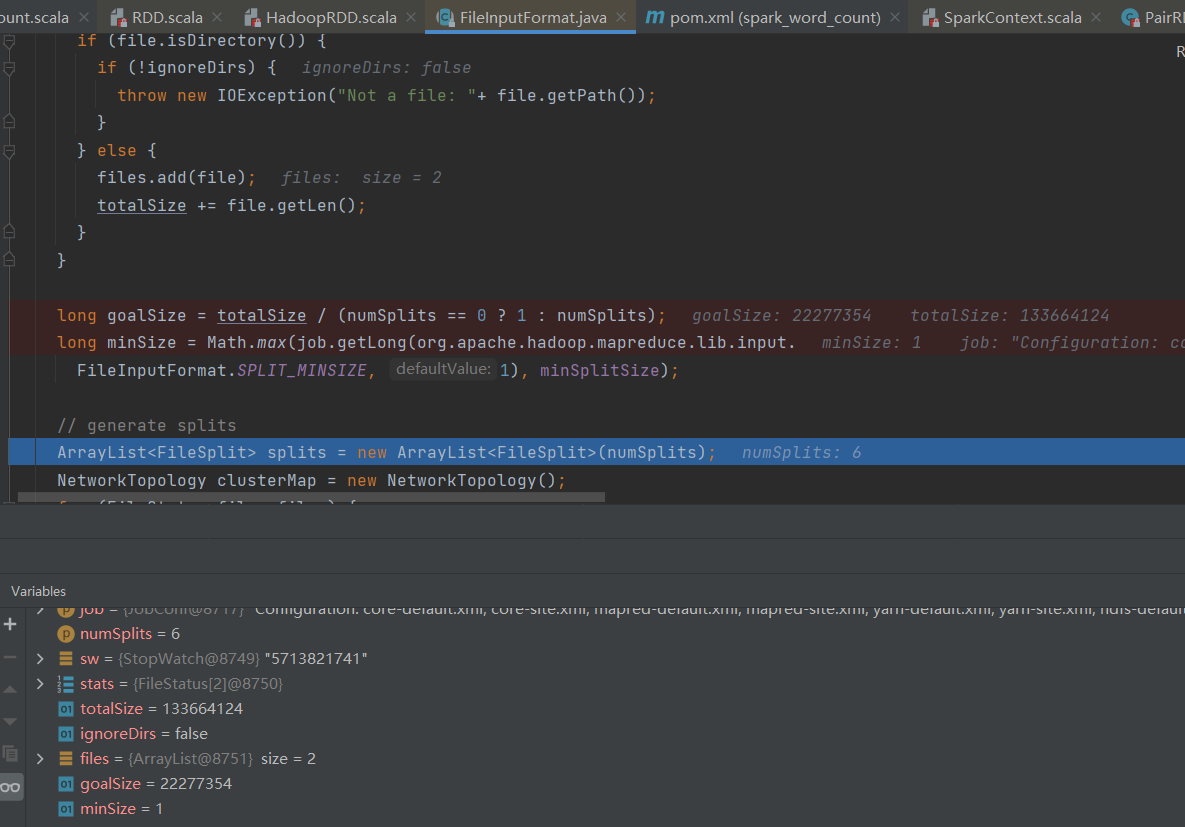Click the primitive icon beside totalSize
The height and width of the screenshot is (827, 1185).
(66, 709)
